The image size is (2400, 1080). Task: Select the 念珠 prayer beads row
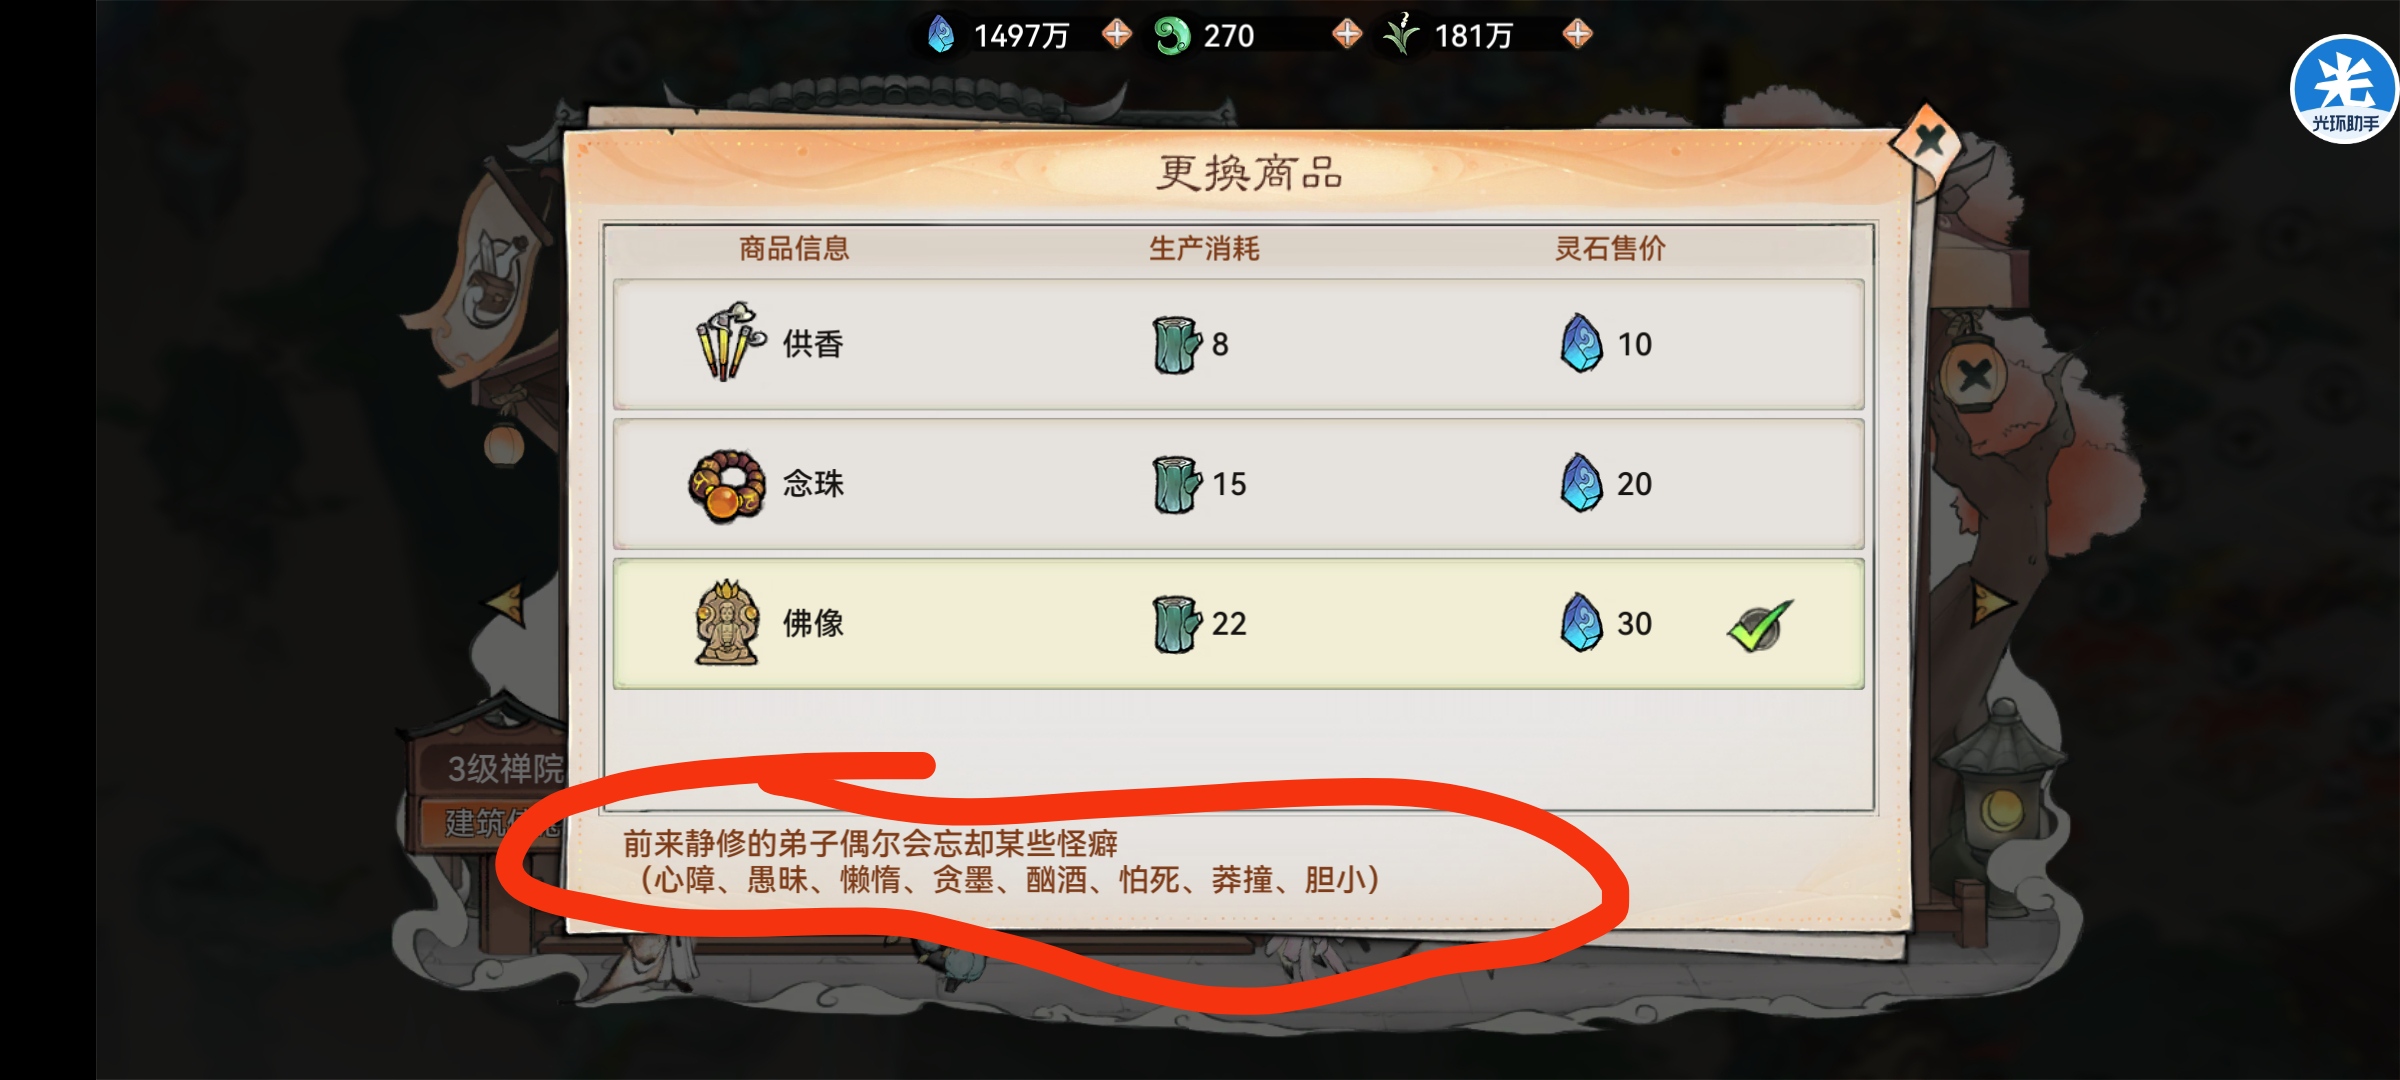click(x=1238, y=484)
